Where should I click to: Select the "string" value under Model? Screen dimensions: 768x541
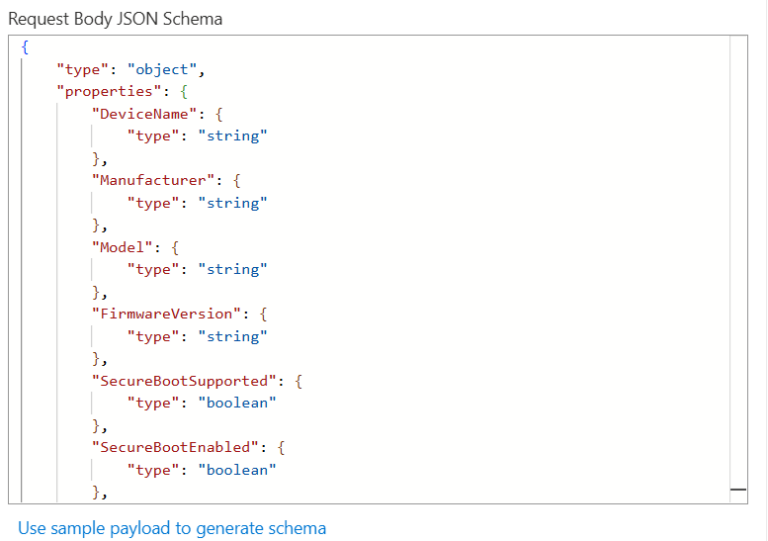click(233, 269)
